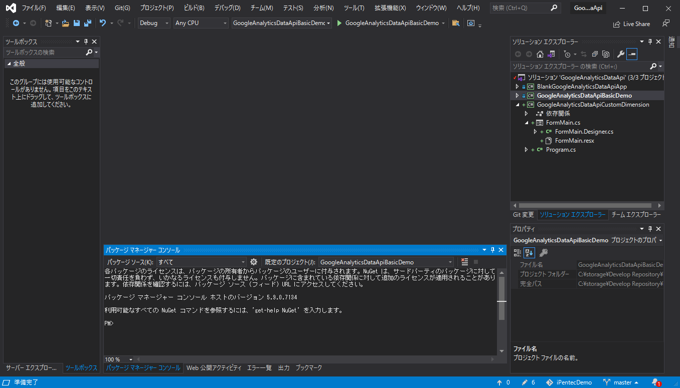Switch to the Git 変更 tab
Viewport: 680px width, 388px height.
click(x=523, y=215)
